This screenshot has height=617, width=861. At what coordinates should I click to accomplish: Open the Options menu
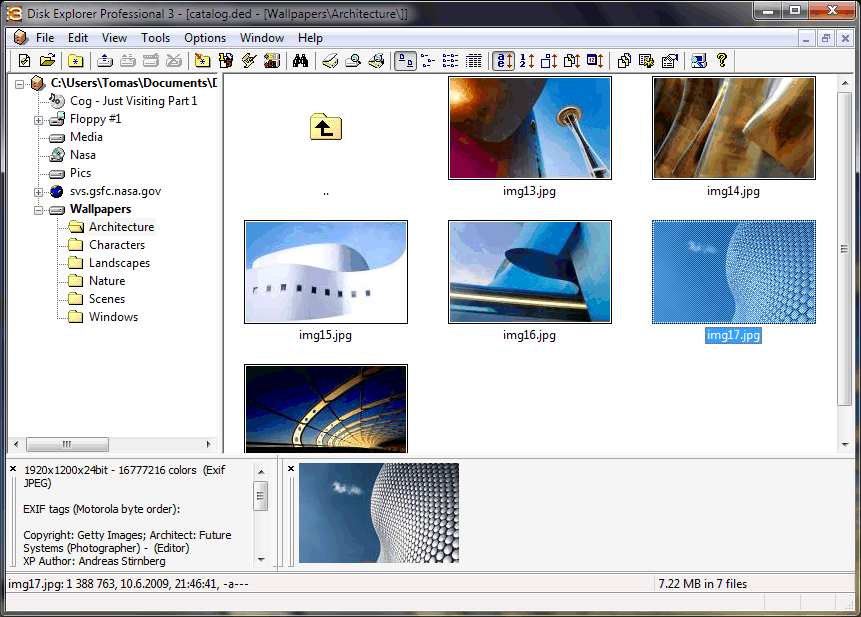(x=205, y=38)
